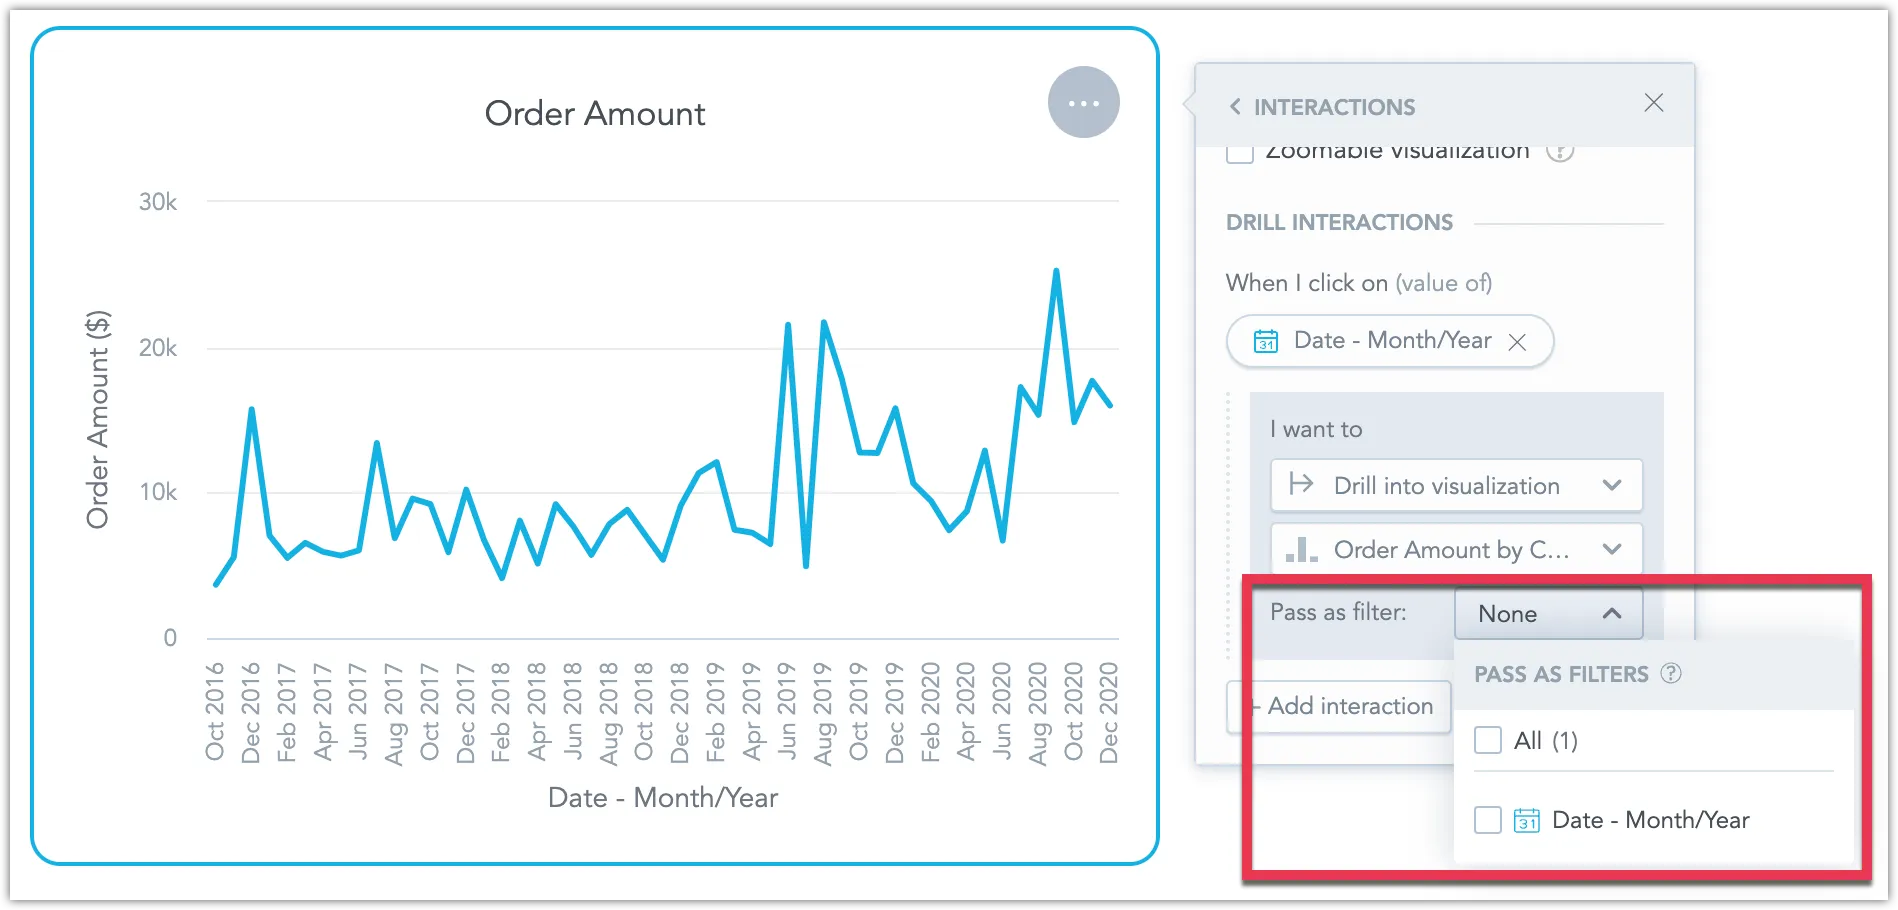The width and height of the screenshot is (1898, 910).
Task: Click the drill arrow icon in I want to section
Action: click(x=1303, y=485)
